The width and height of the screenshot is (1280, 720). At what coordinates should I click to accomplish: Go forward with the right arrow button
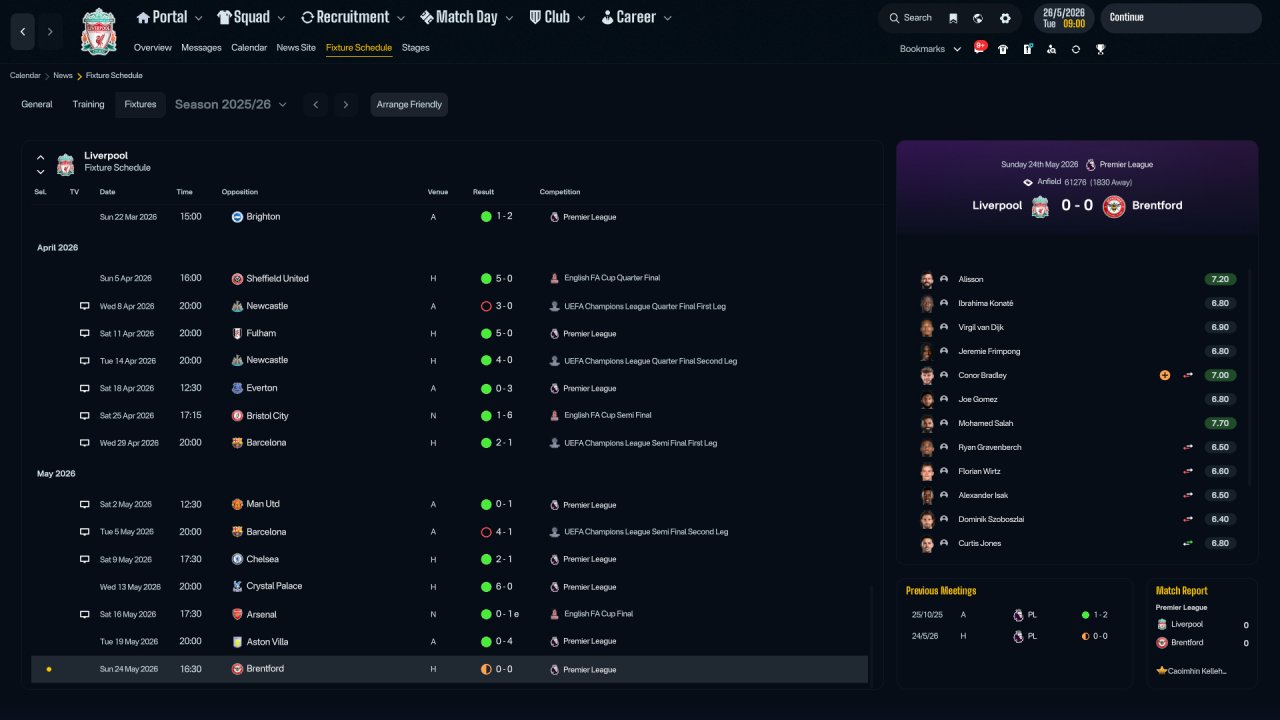(50, 32)
